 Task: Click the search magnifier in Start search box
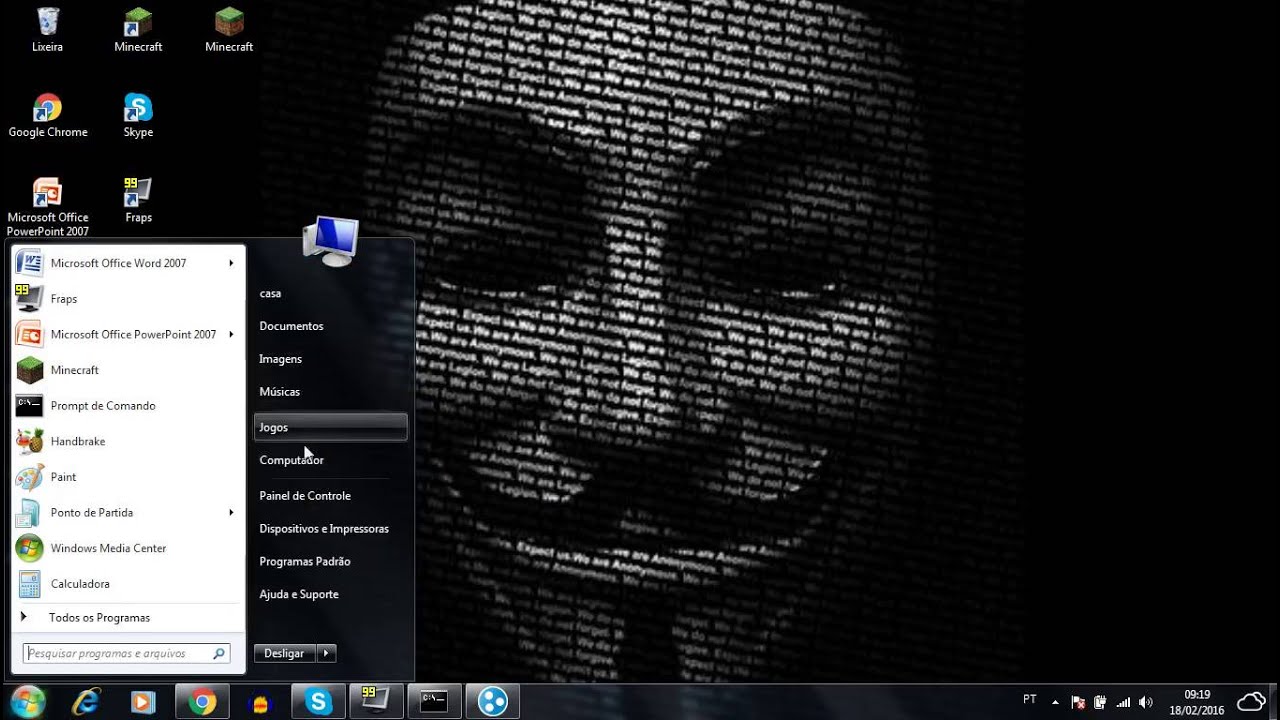click(219, 654)
